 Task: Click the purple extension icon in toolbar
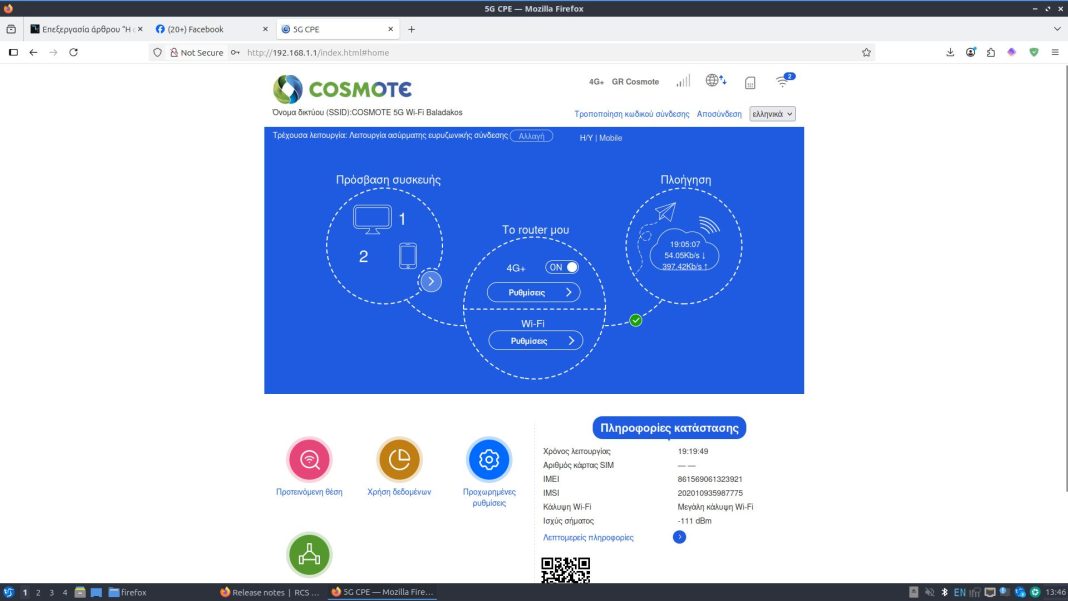(x=1012, y=52)
